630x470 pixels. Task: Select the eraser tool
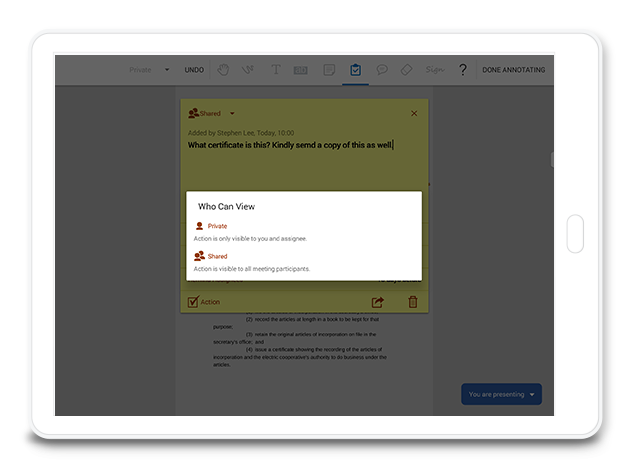(x=406, y=69)
